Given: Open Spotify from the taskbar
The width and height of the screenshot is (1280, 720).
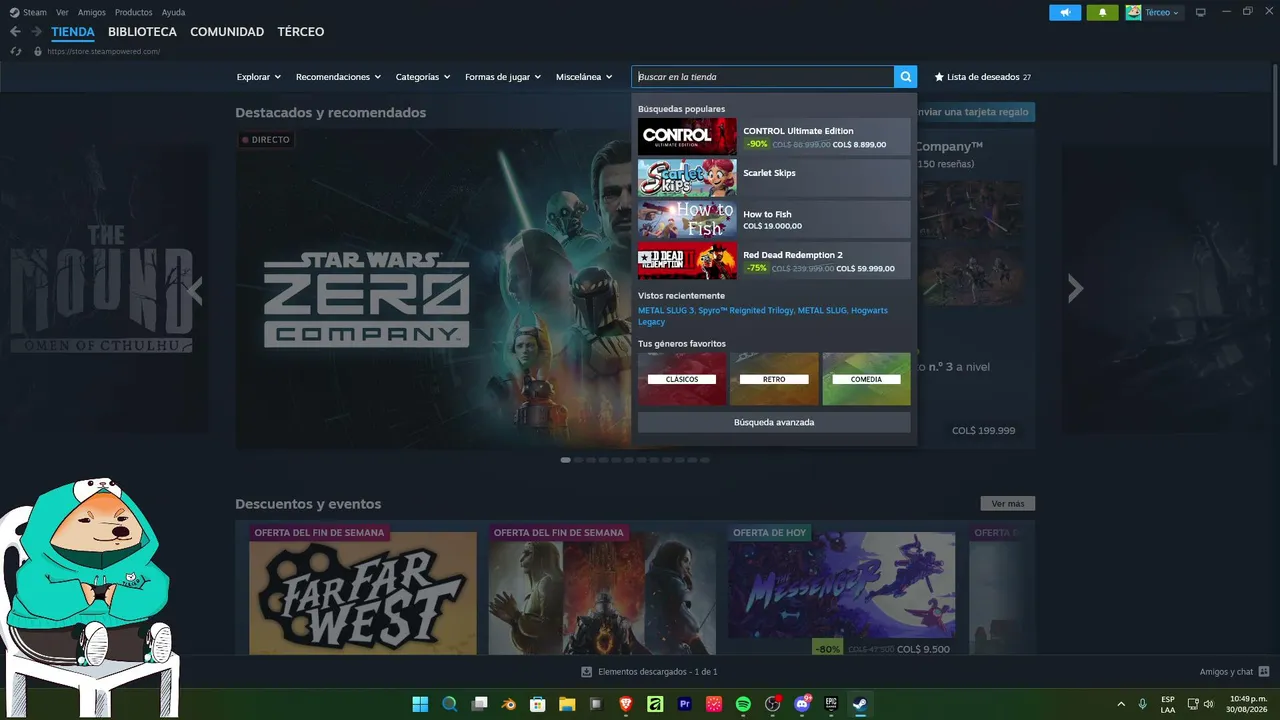Looking at the screenshot, I should point(743,704).
